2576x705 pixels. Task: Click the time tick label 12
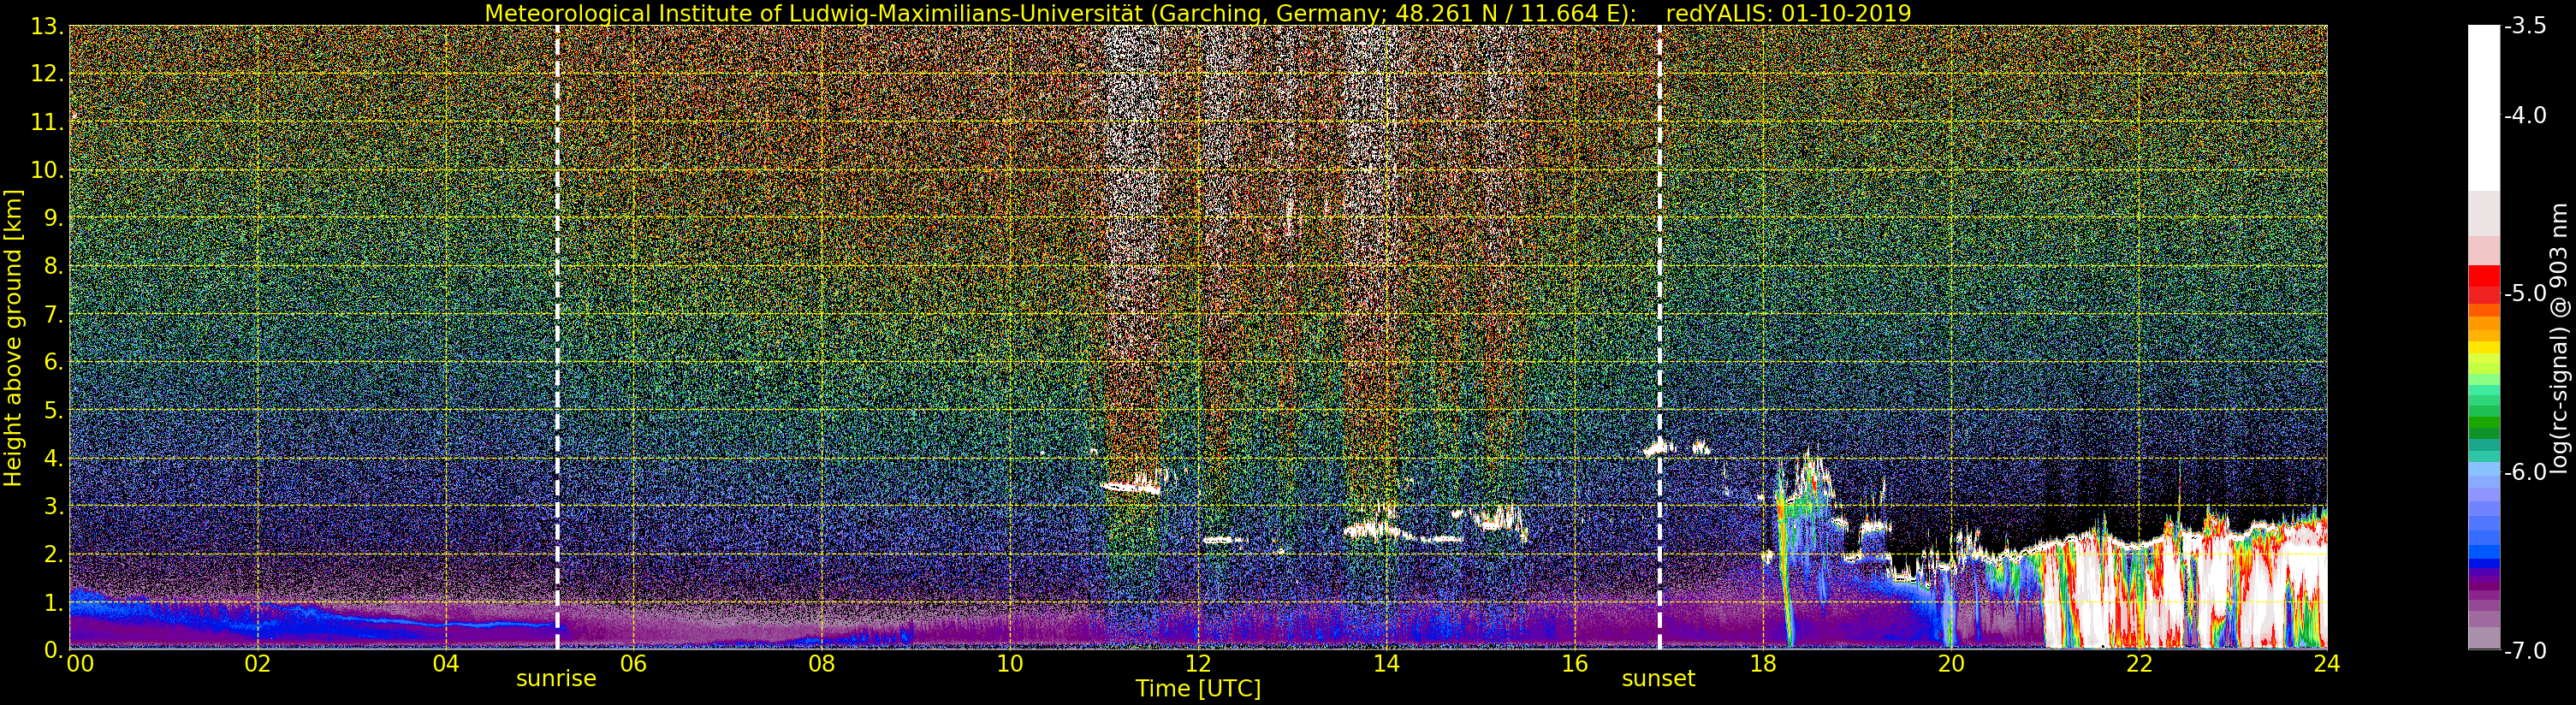(1198, 663)
